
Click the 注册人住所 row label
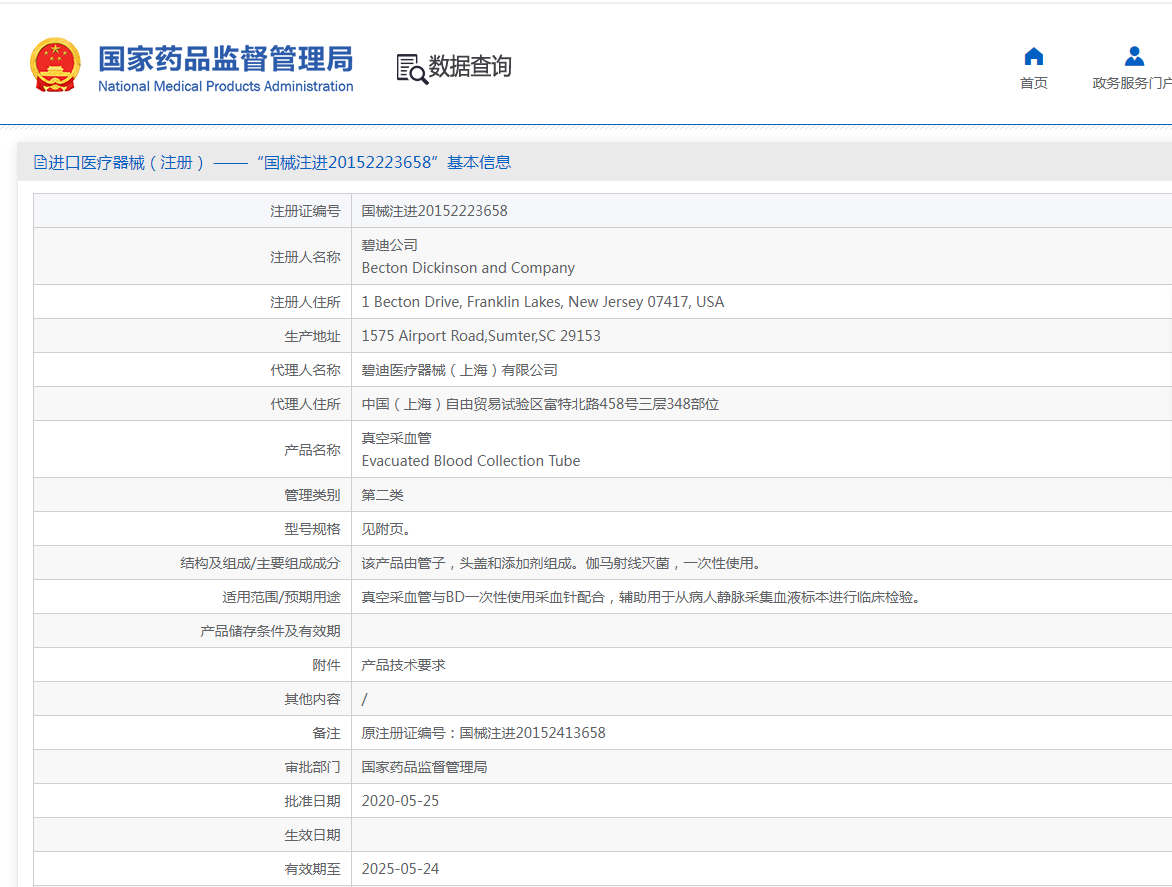click(305, 302)
